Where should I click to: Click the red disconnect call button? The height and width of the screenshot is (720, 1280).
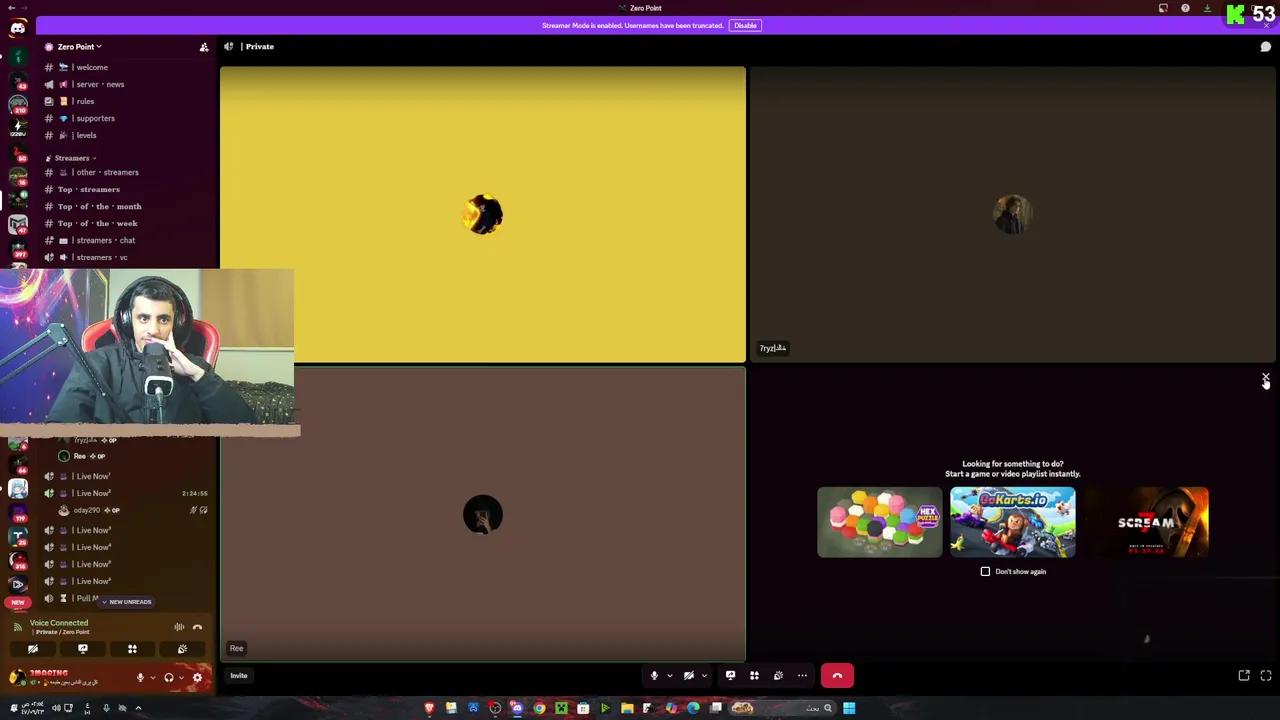pos(837,676)
